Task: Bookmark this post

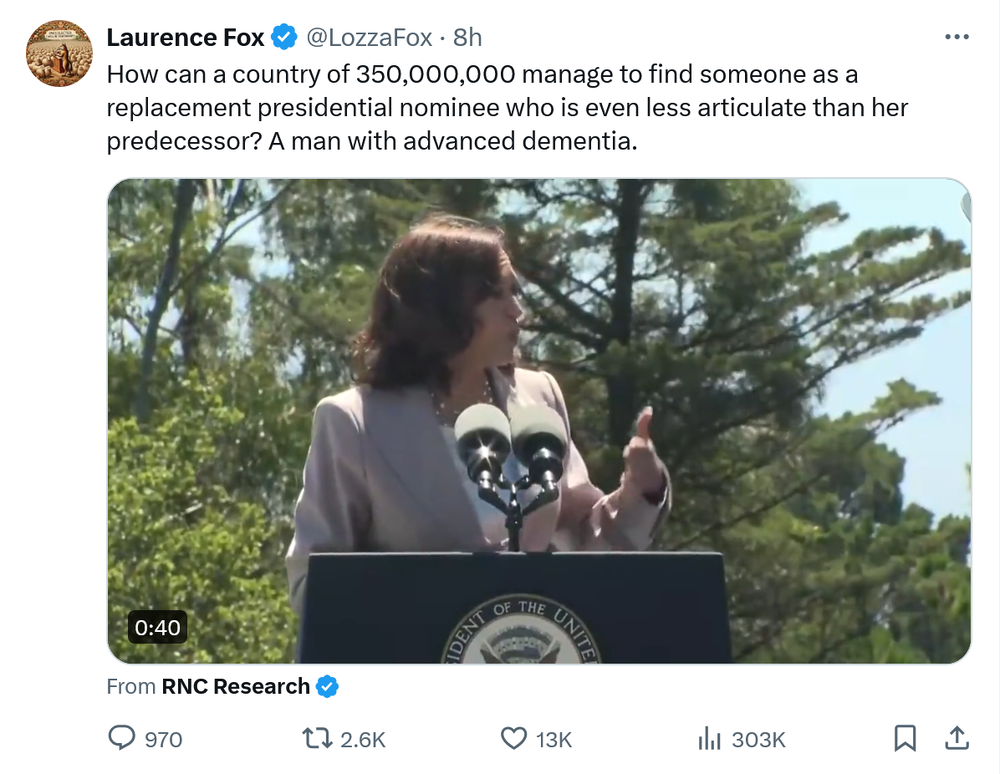Action: (x=904, y=739)
